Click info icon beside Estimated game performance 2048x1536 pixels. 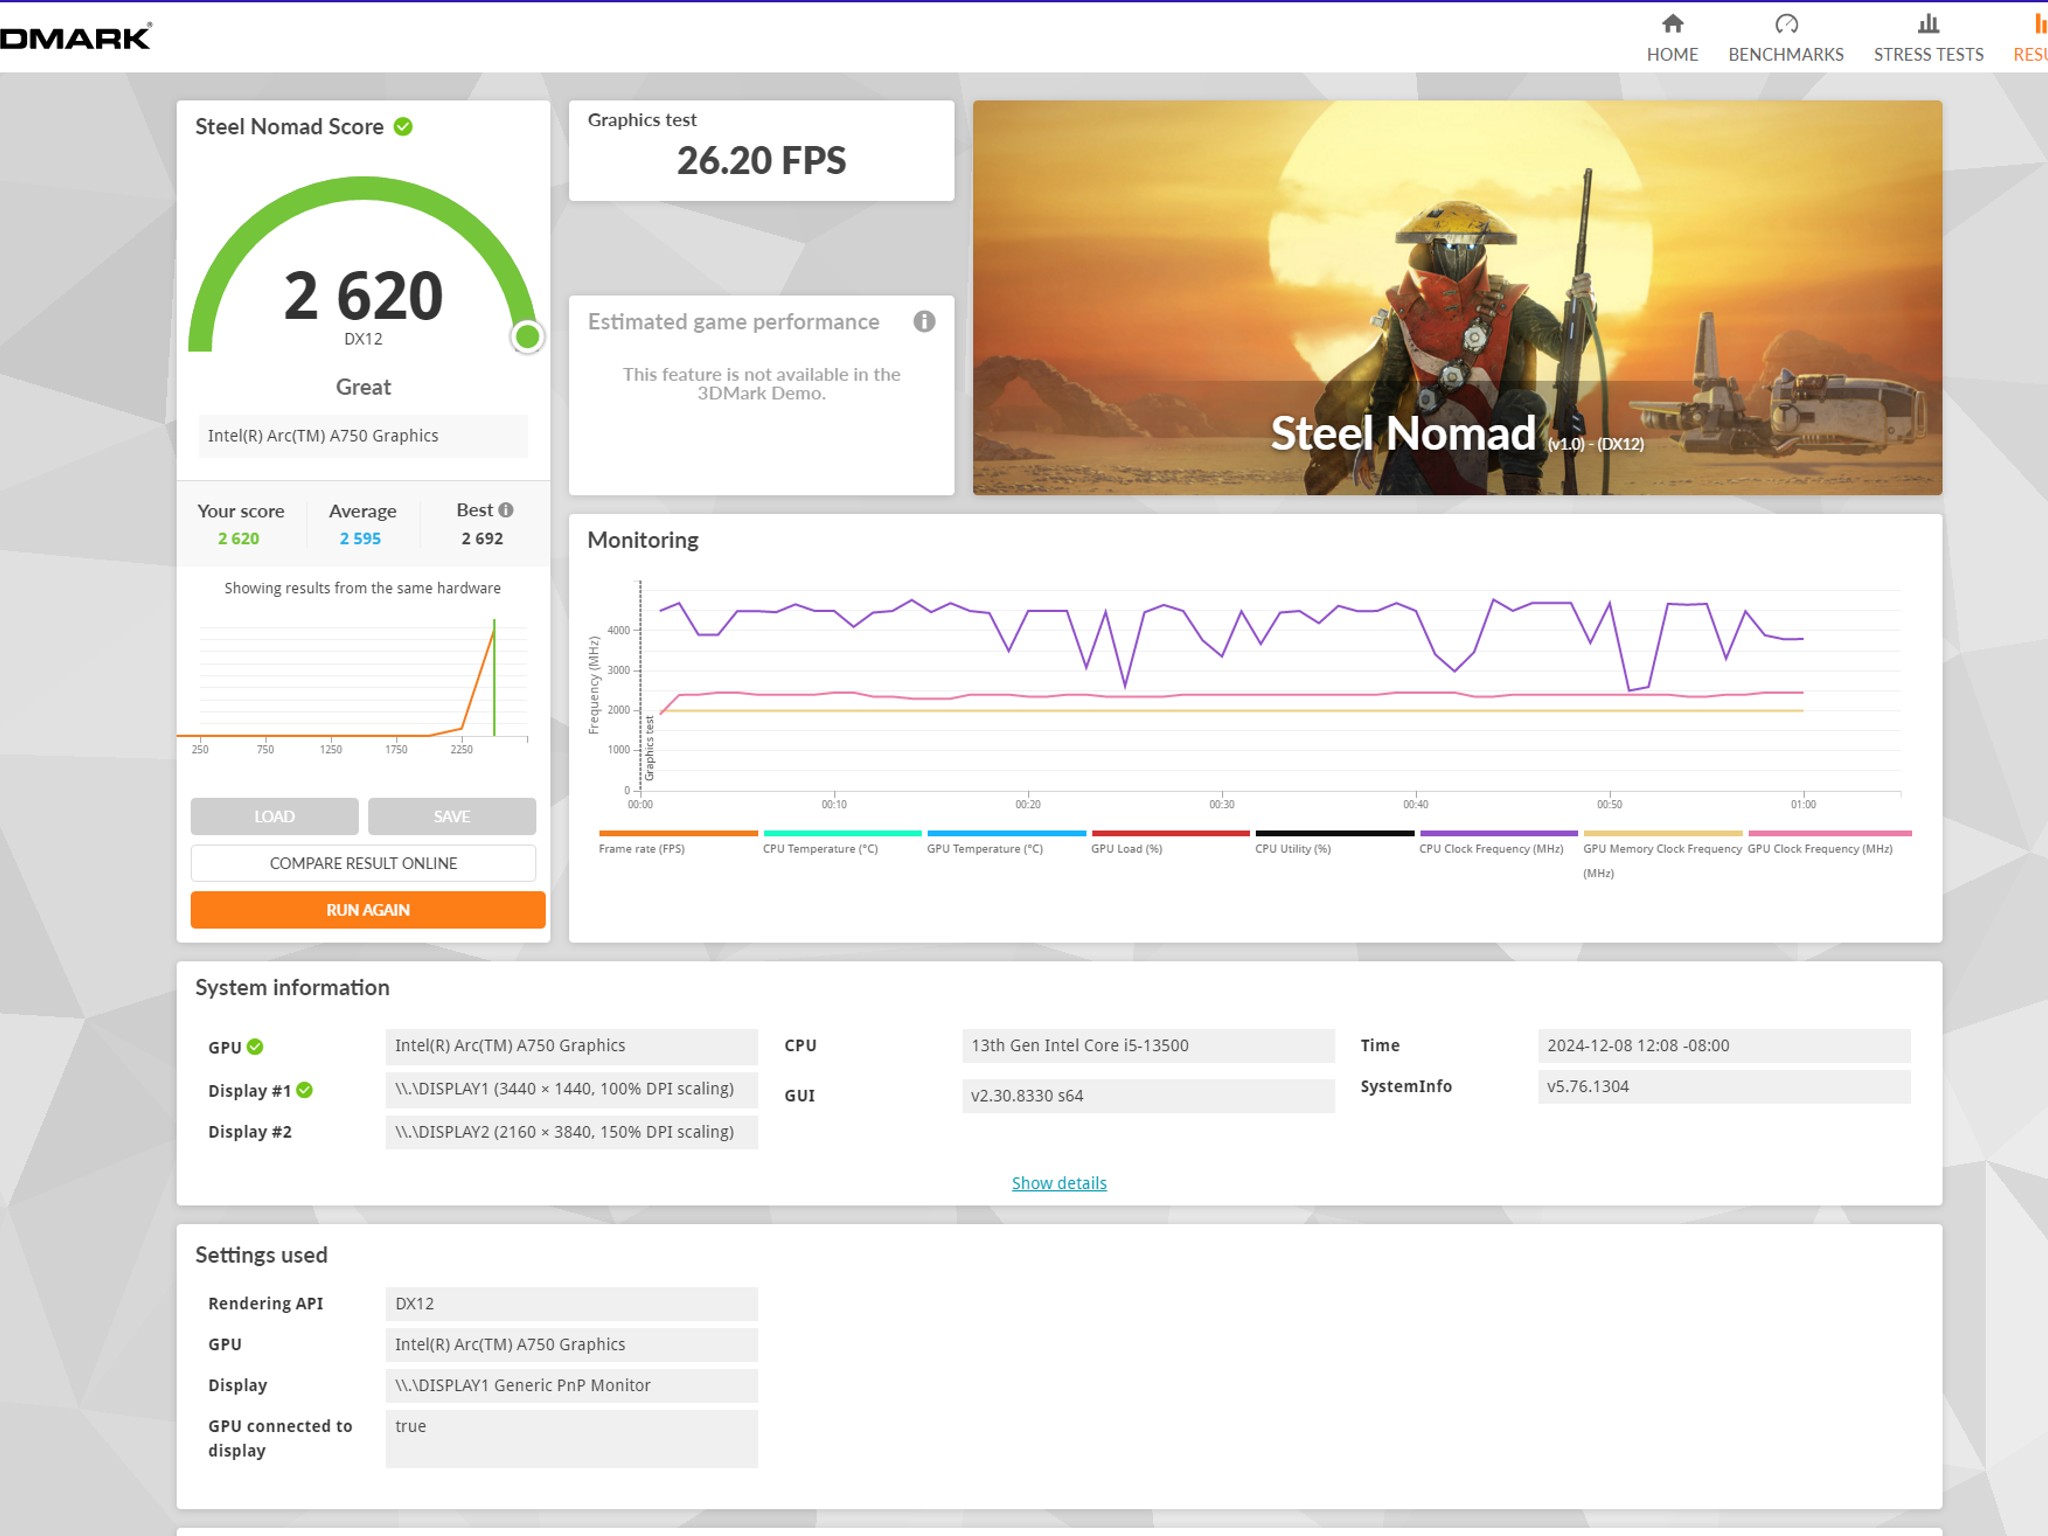(924, 321)
